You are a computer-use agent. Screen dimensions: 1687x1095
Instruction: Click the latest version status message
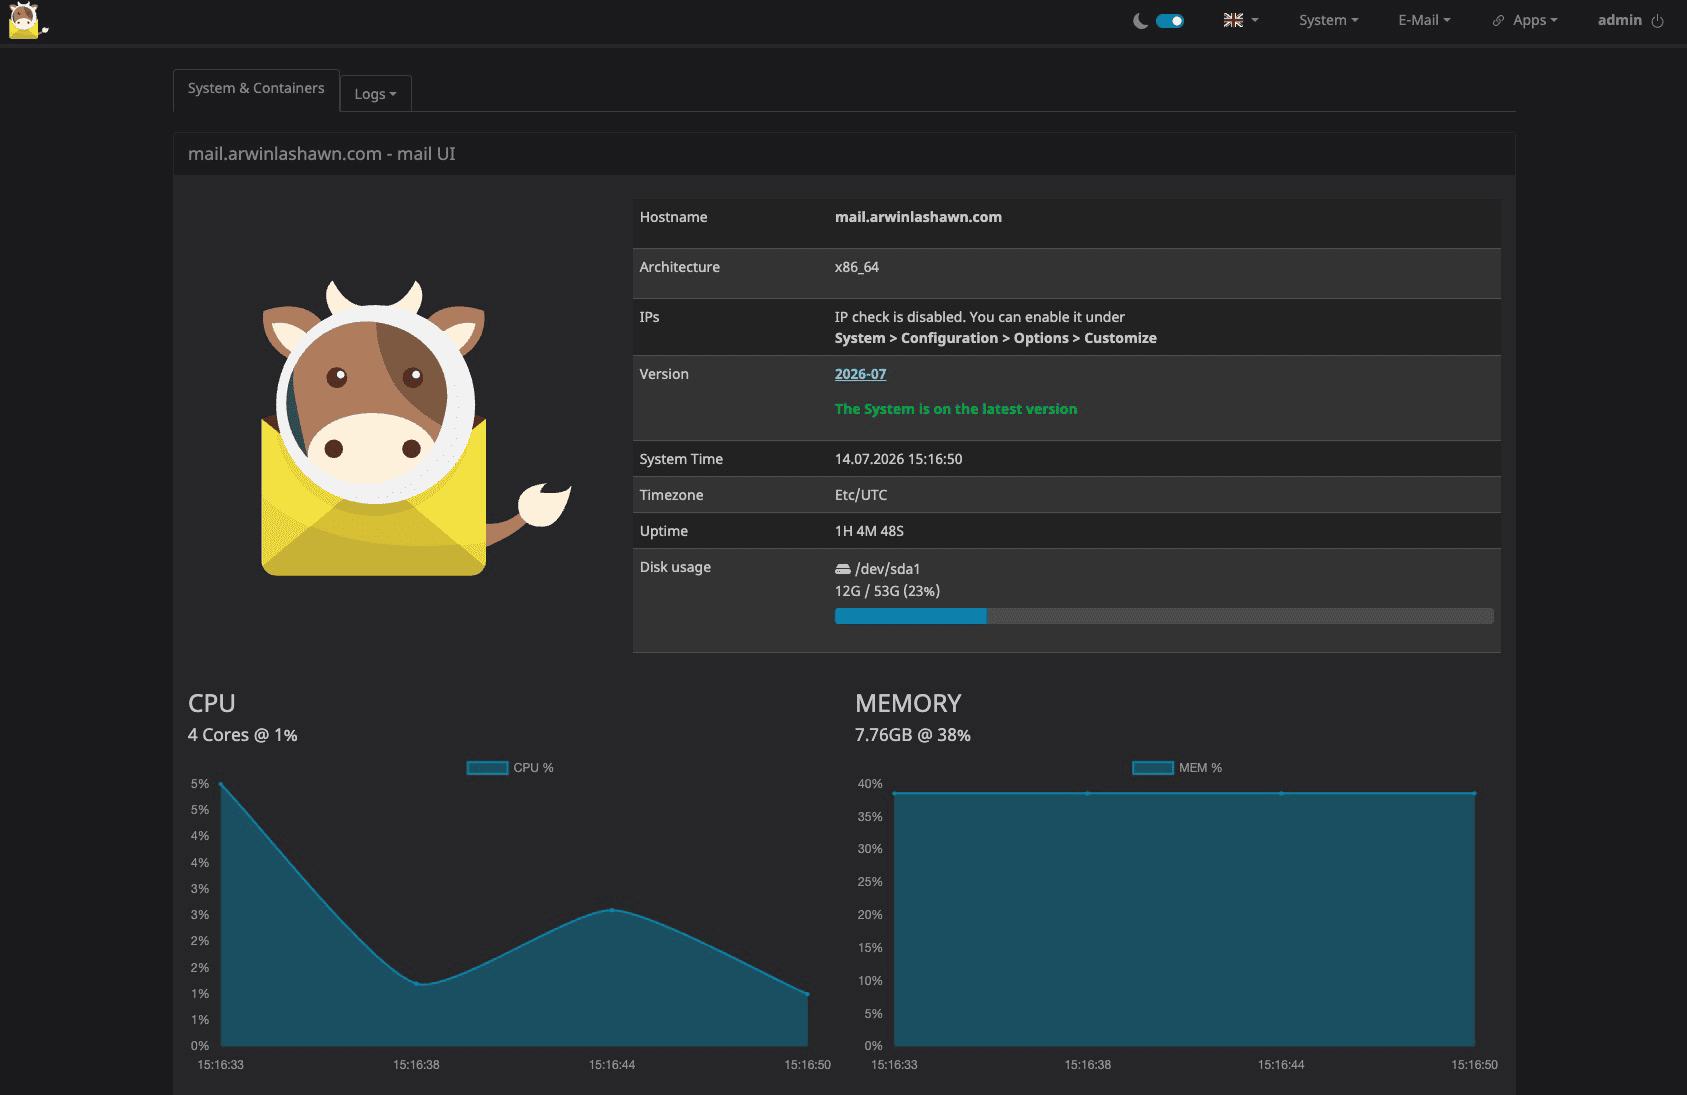(956, 409)
